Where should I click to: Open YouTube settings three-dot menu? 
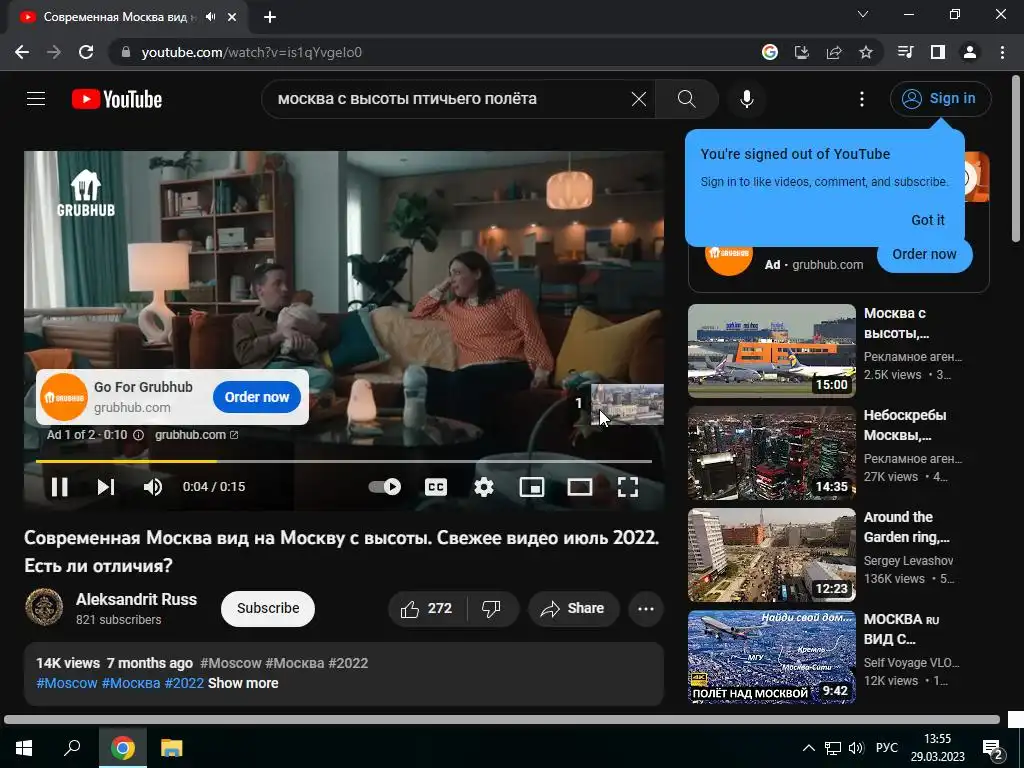[861, 99]
